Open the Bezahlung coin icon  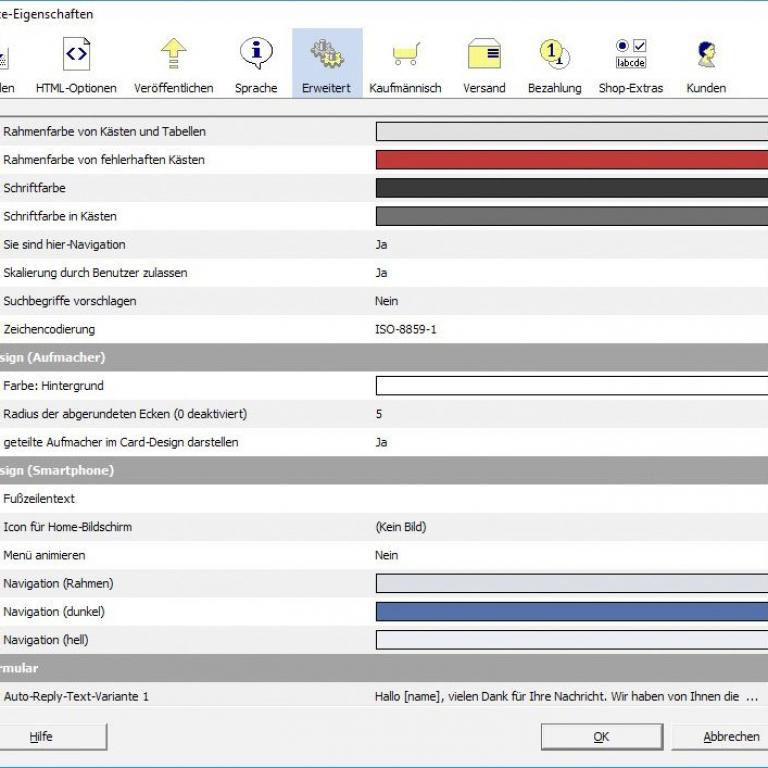(x=554, y=55)
